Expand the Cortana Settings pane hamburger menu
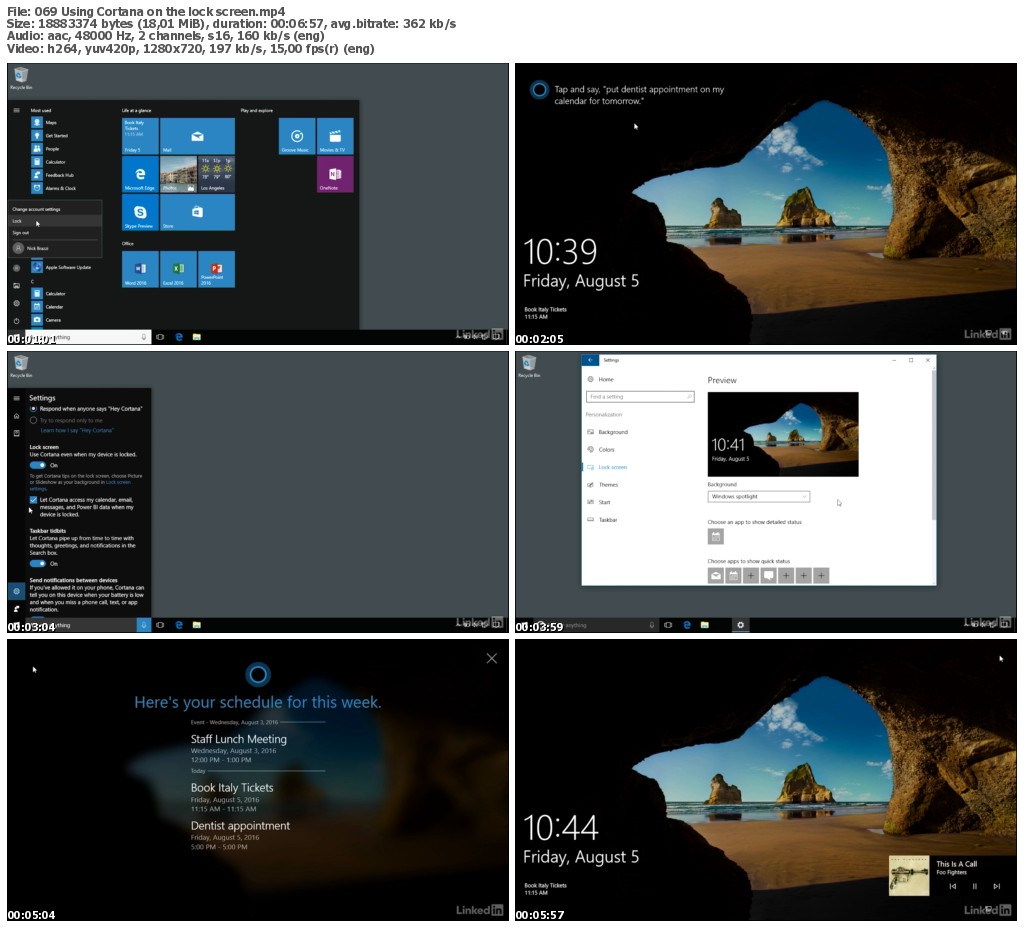The width and height of the screenshot is (1024, 927). point(16,398)
